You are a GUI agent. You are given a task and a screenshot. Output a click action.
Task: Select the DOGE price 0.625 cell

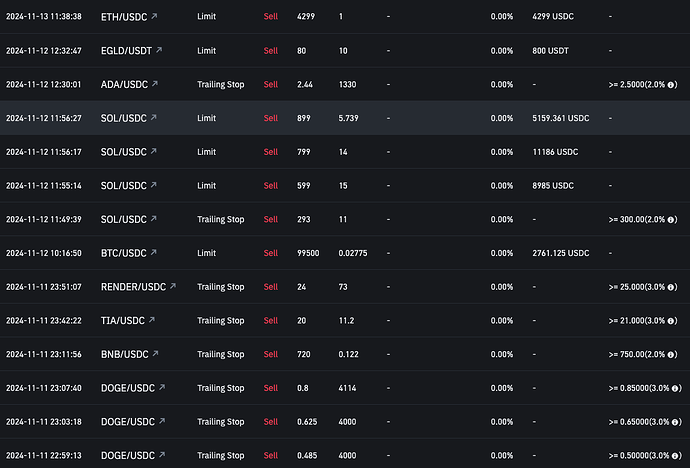[307, 422]
